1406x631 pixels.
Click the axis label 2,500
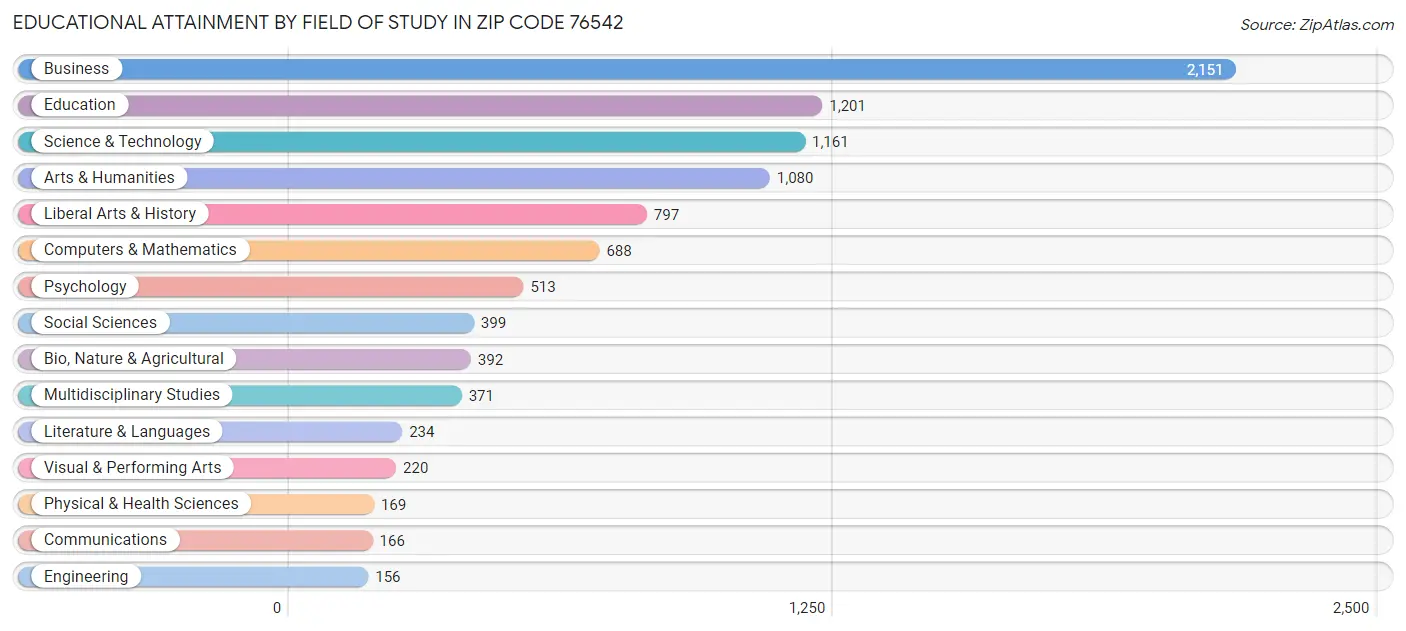click(x=1351, y=608)
